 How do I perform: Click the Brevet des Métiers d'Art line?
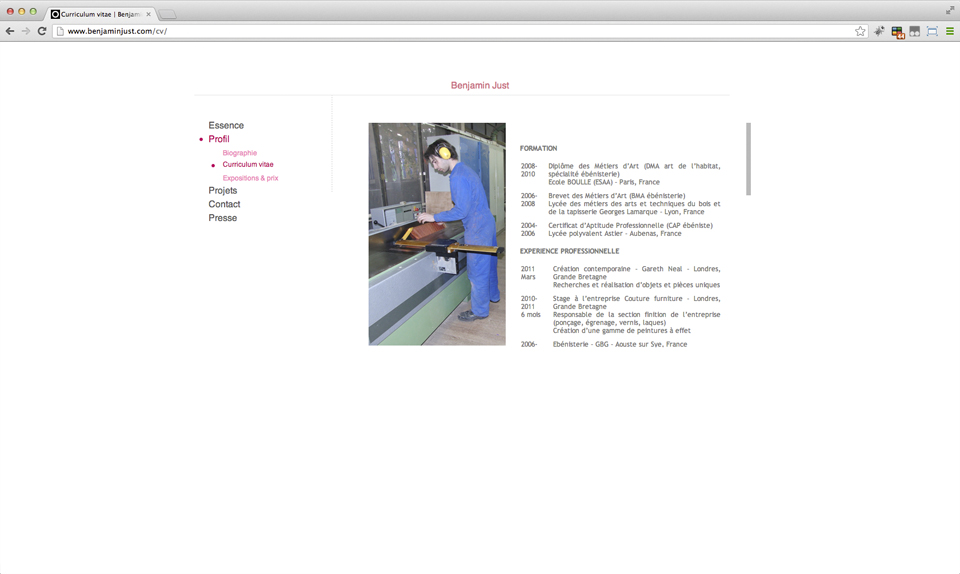pyautogui.click(x=617, y=196)
